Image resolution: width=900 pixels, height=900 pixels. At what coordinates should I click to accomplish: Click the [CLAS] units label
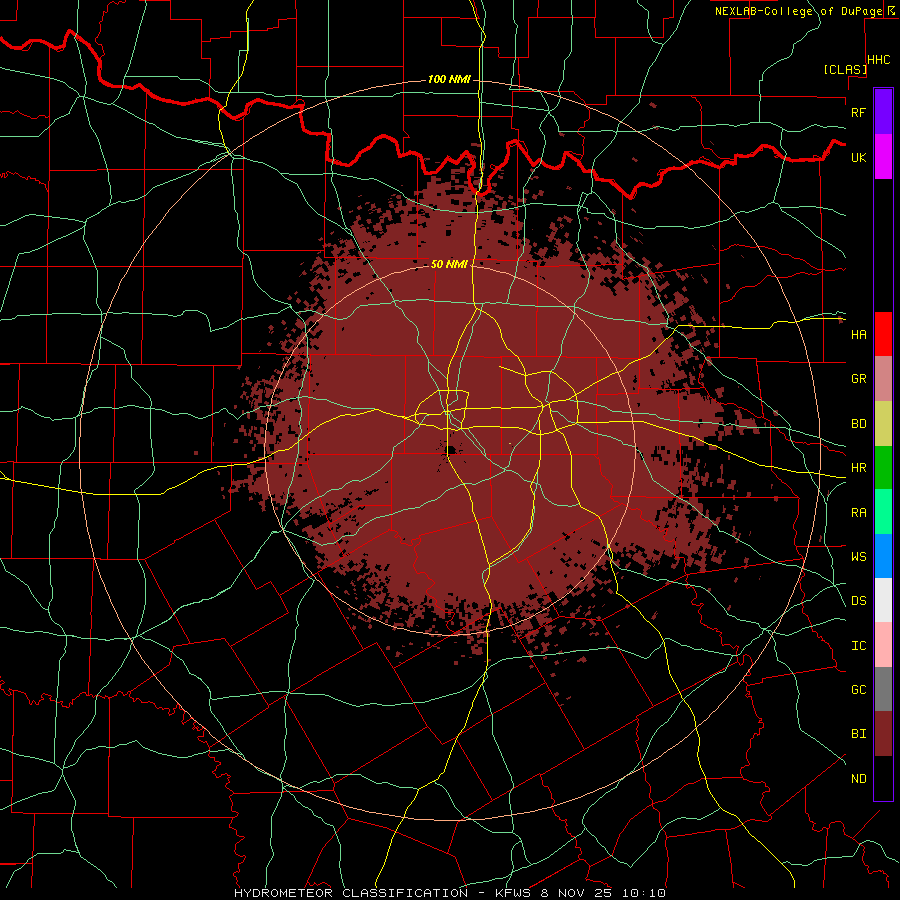tap(844, 69)
